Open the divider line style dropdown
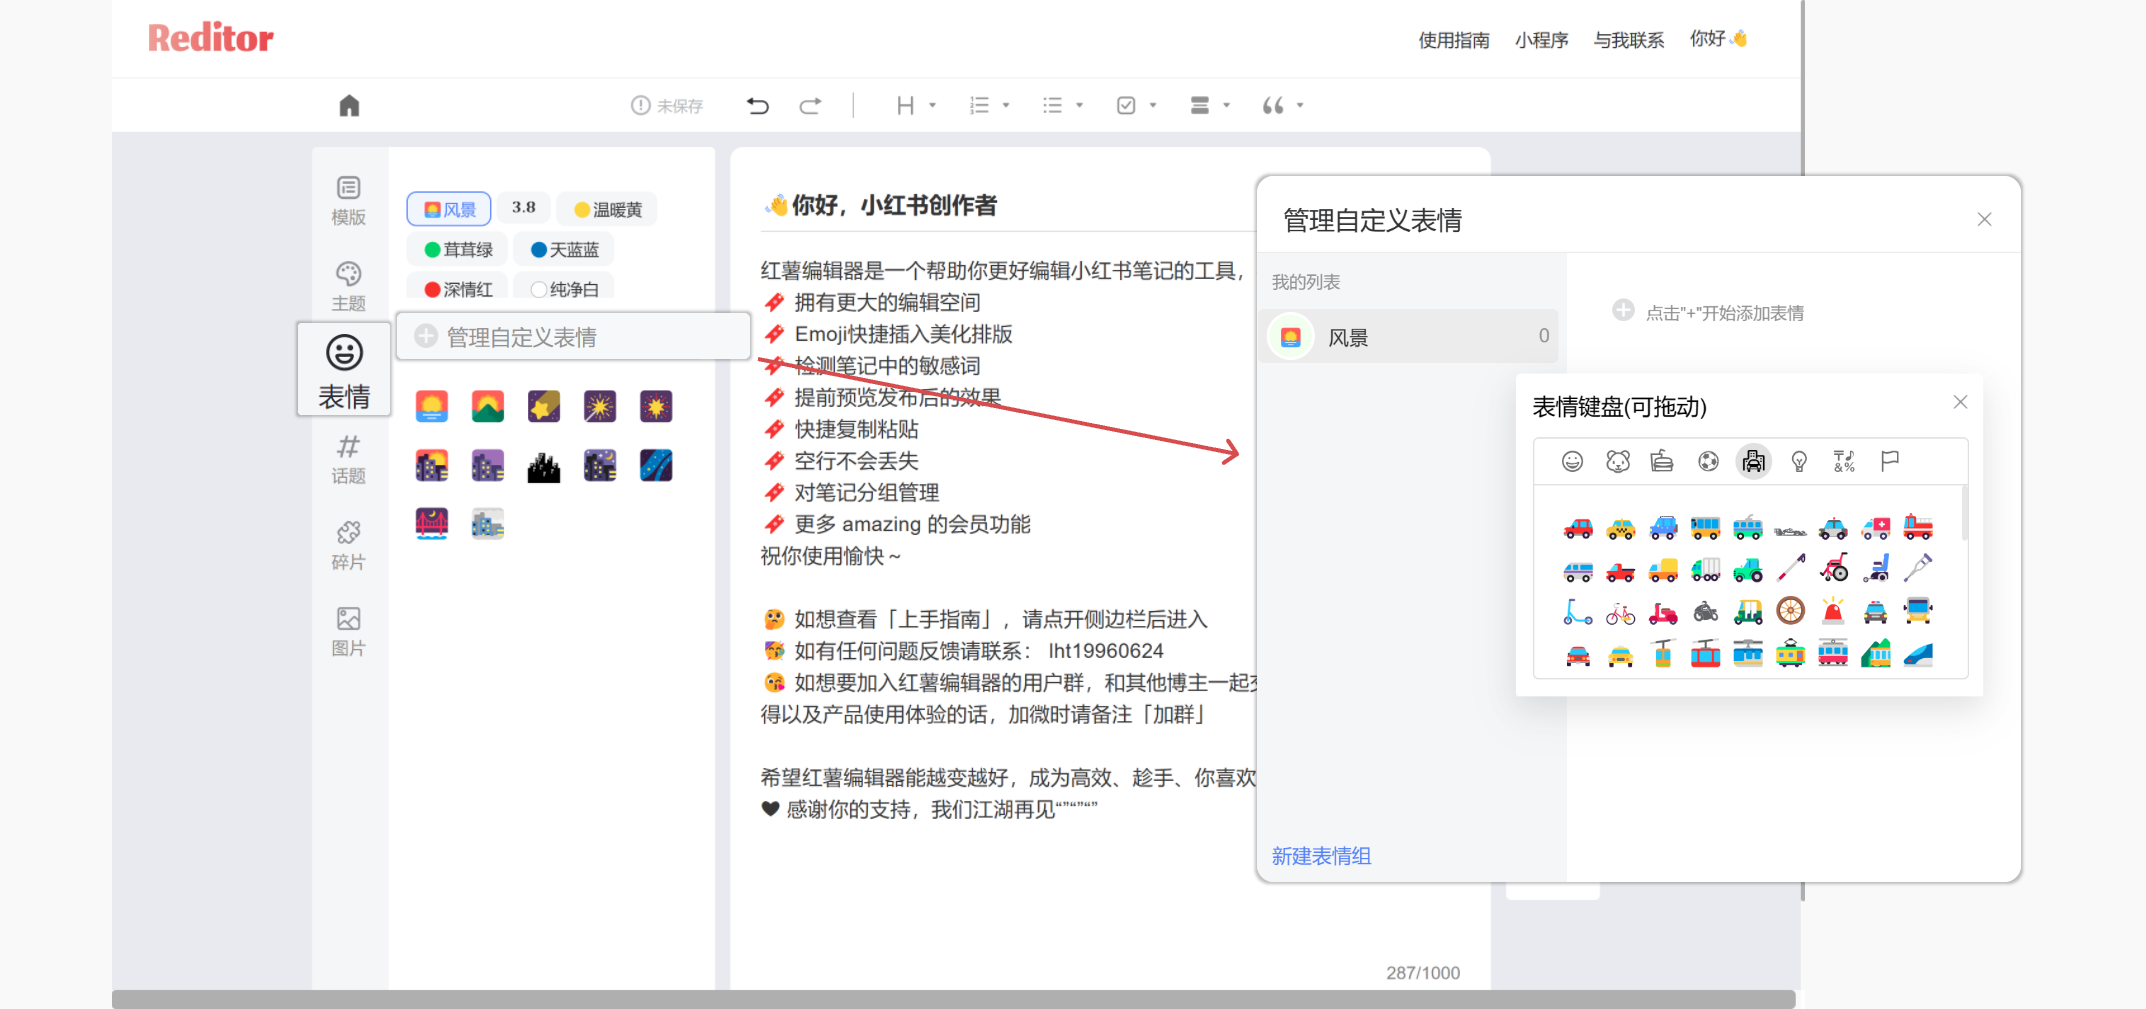 (x=1209, y=106)
